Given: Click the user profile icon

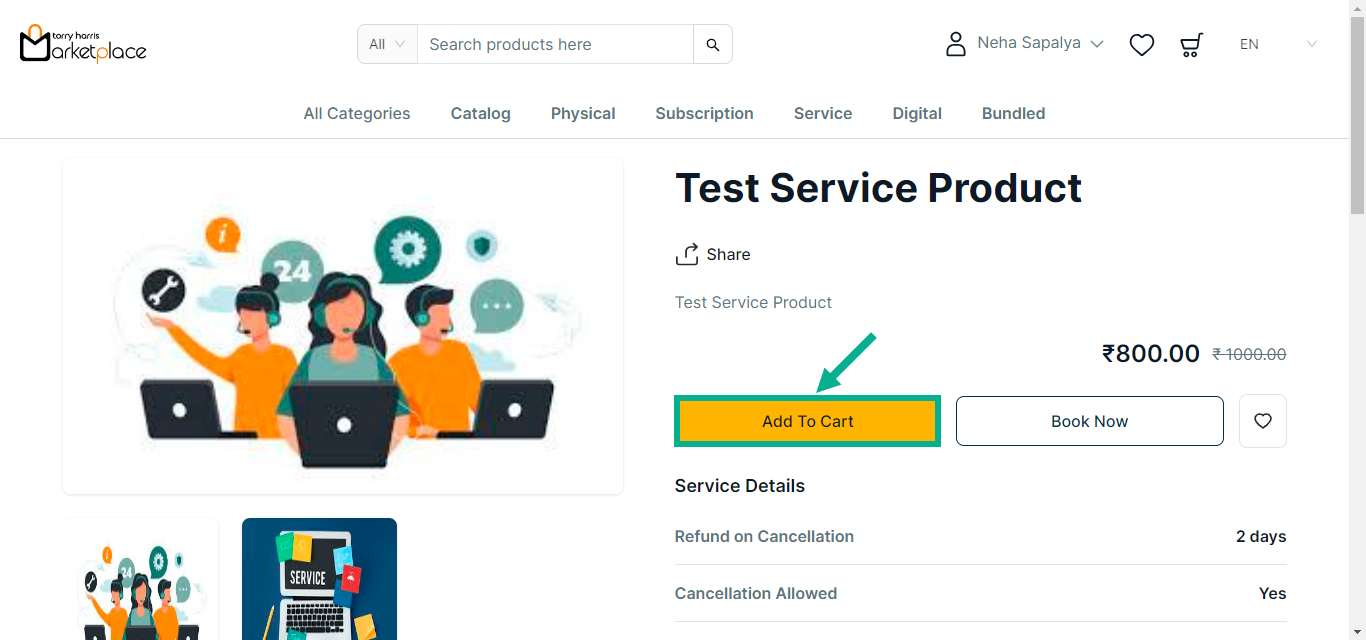Looking at the screenshot, I should pyautogui.click(x=955, y=44).
